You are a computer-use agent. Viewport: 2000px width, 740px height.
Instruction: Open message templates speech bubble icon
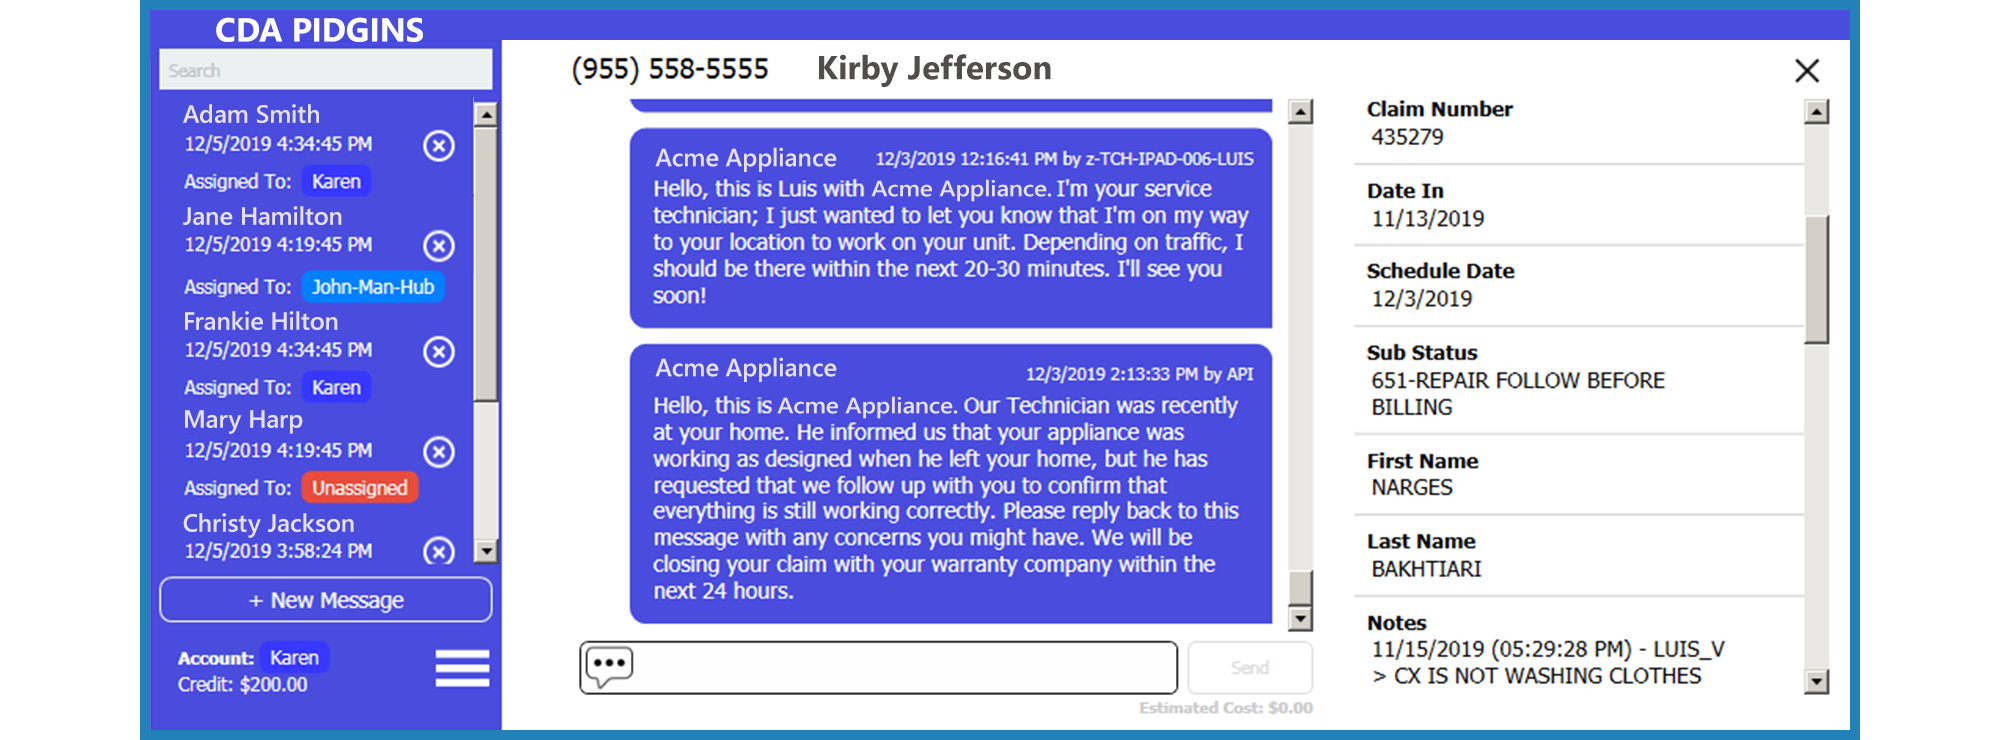tap(609, 667)
